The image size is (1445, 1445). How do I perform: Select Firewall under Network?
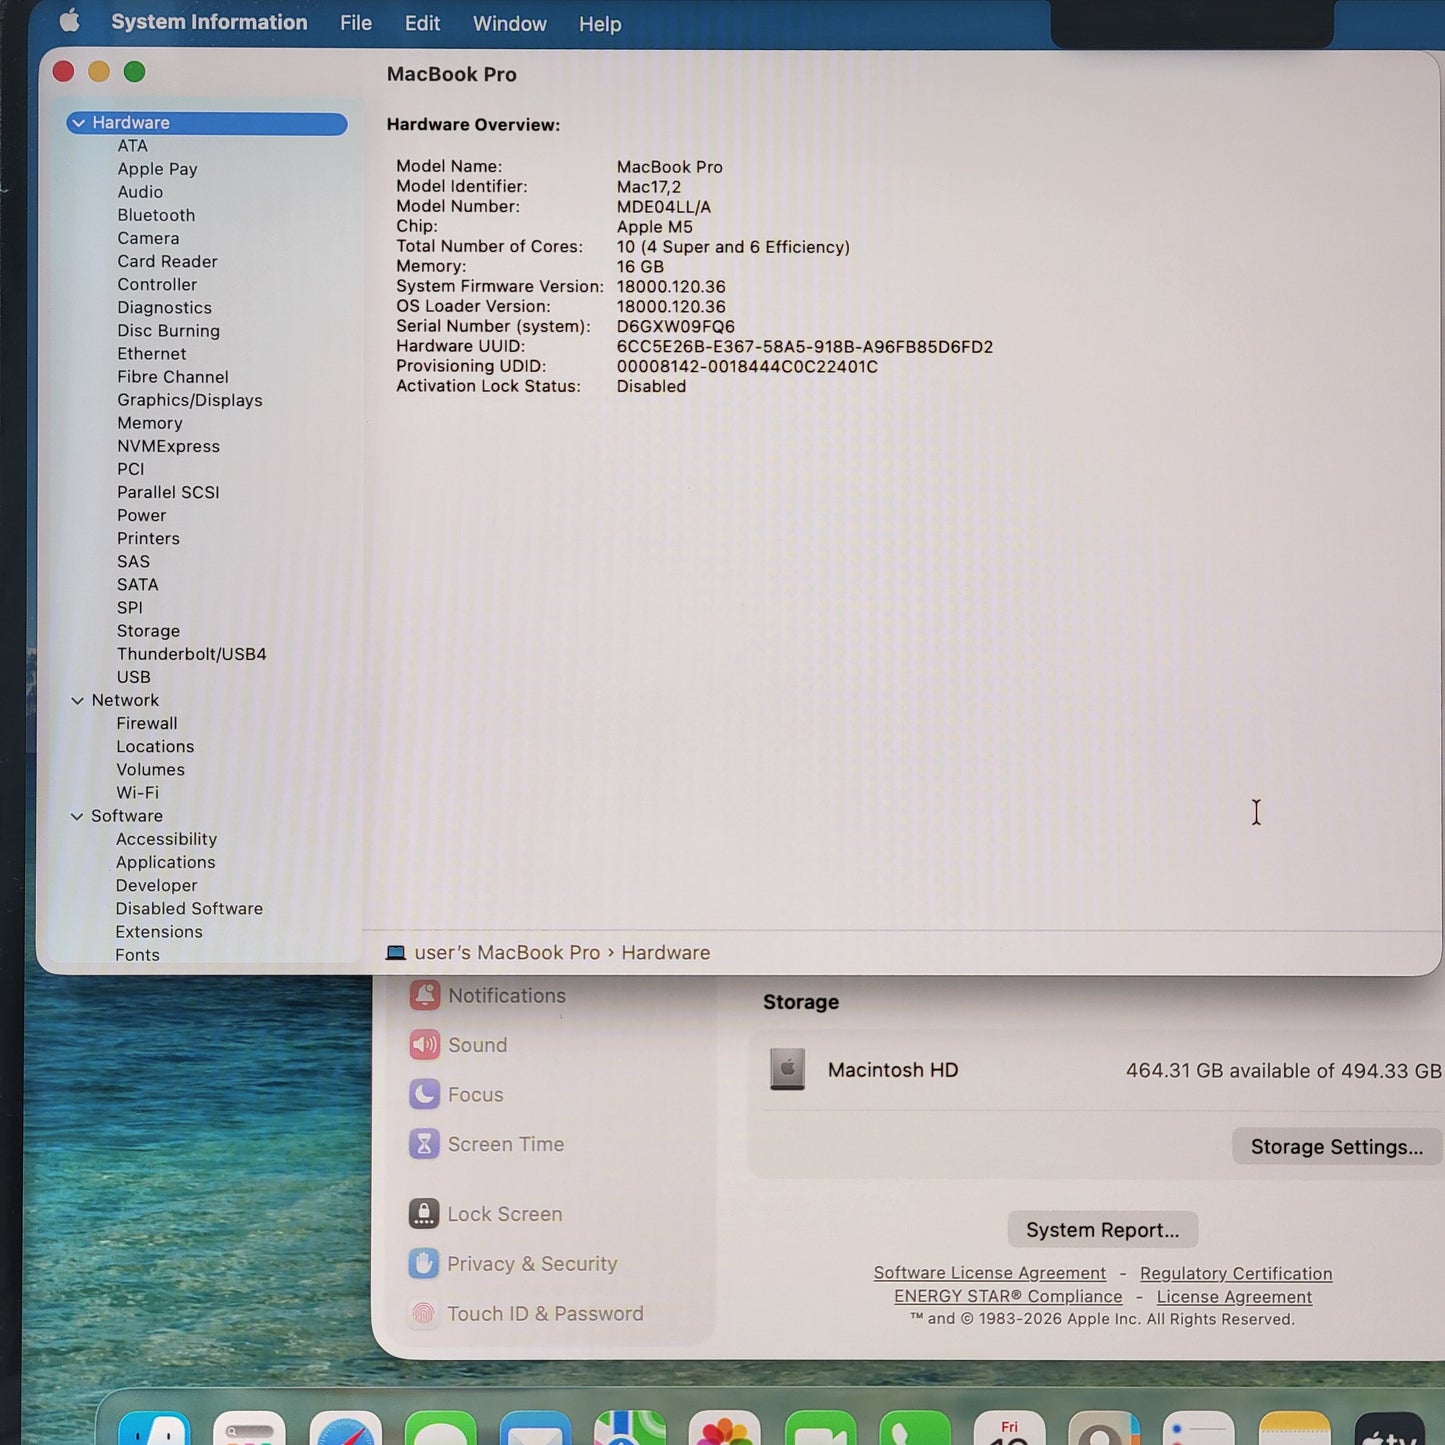coord(146,723)
